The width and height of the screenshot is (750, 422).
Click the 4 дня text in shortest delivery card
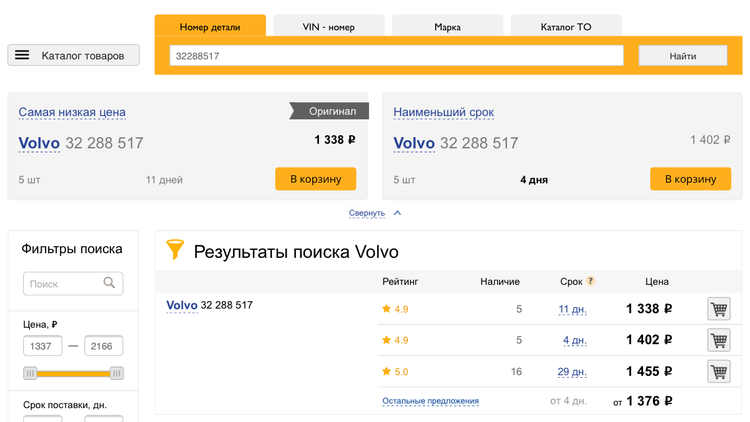(534, 180)
